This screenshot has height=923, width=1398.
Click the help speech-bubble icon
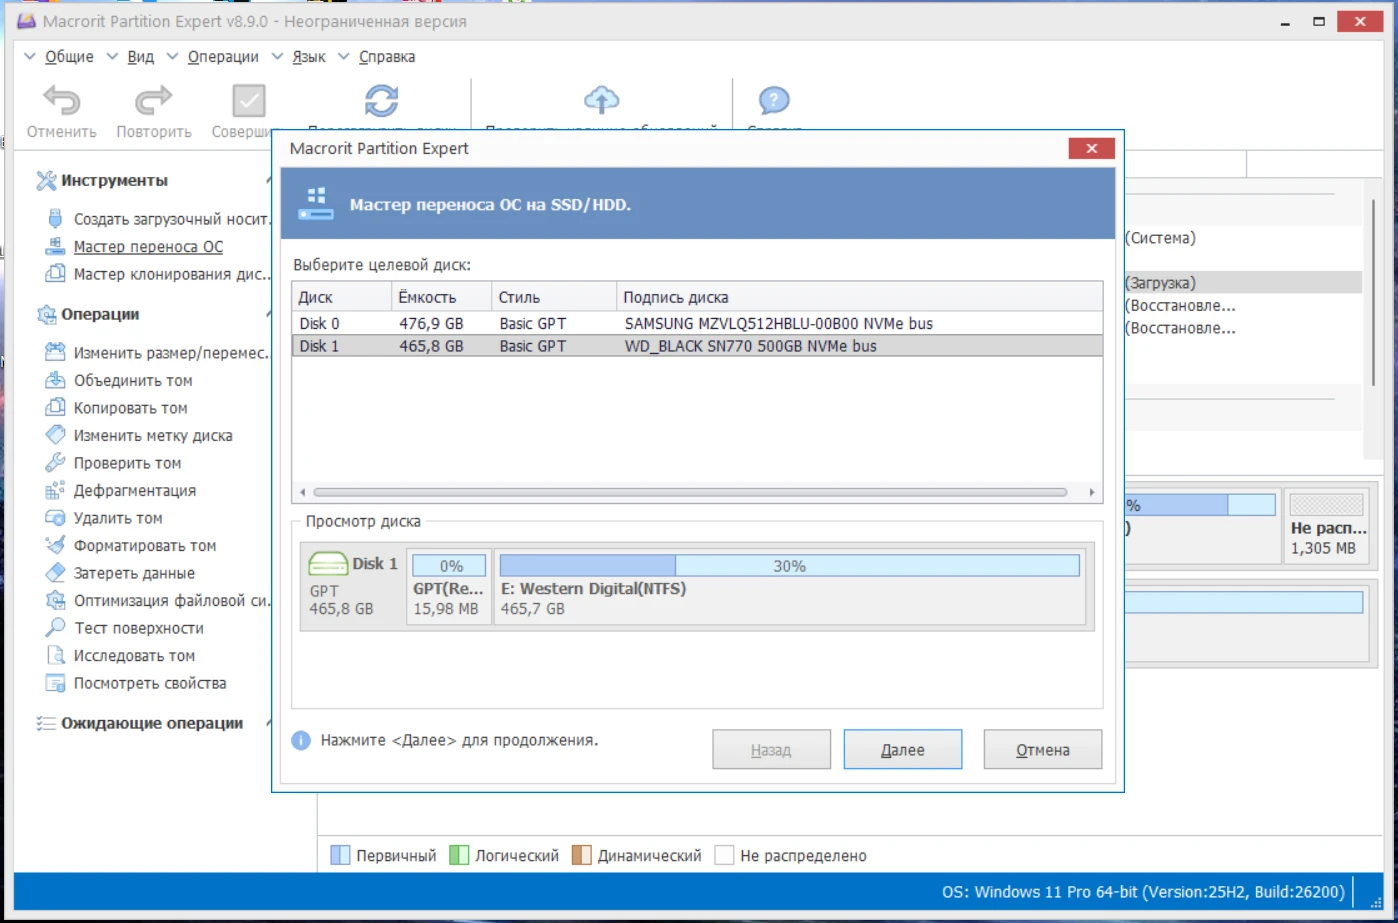tap(774, 101)
